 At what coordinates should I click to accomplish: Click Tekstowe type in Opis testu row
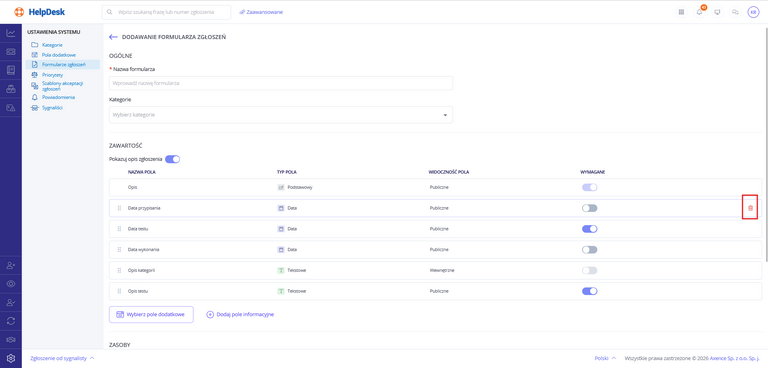297,291
